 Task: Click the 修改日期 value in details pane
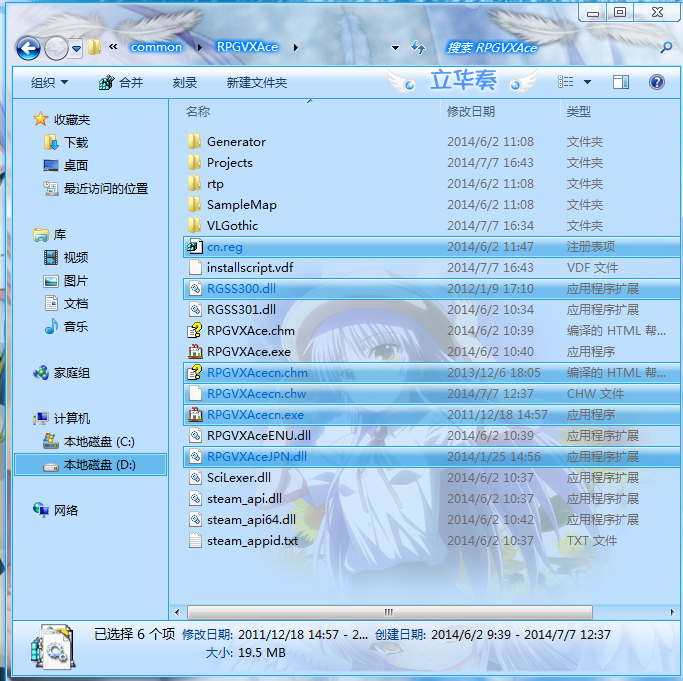[x=303, y=634]
